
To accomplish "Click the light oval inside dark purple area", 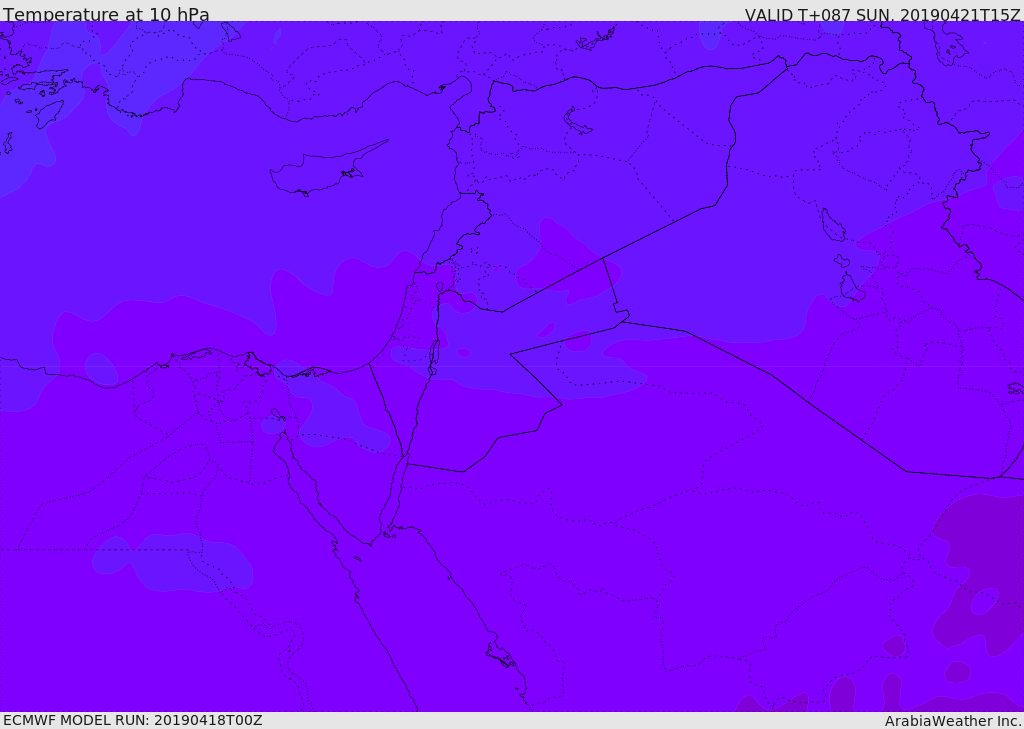I will pos(984,601).
